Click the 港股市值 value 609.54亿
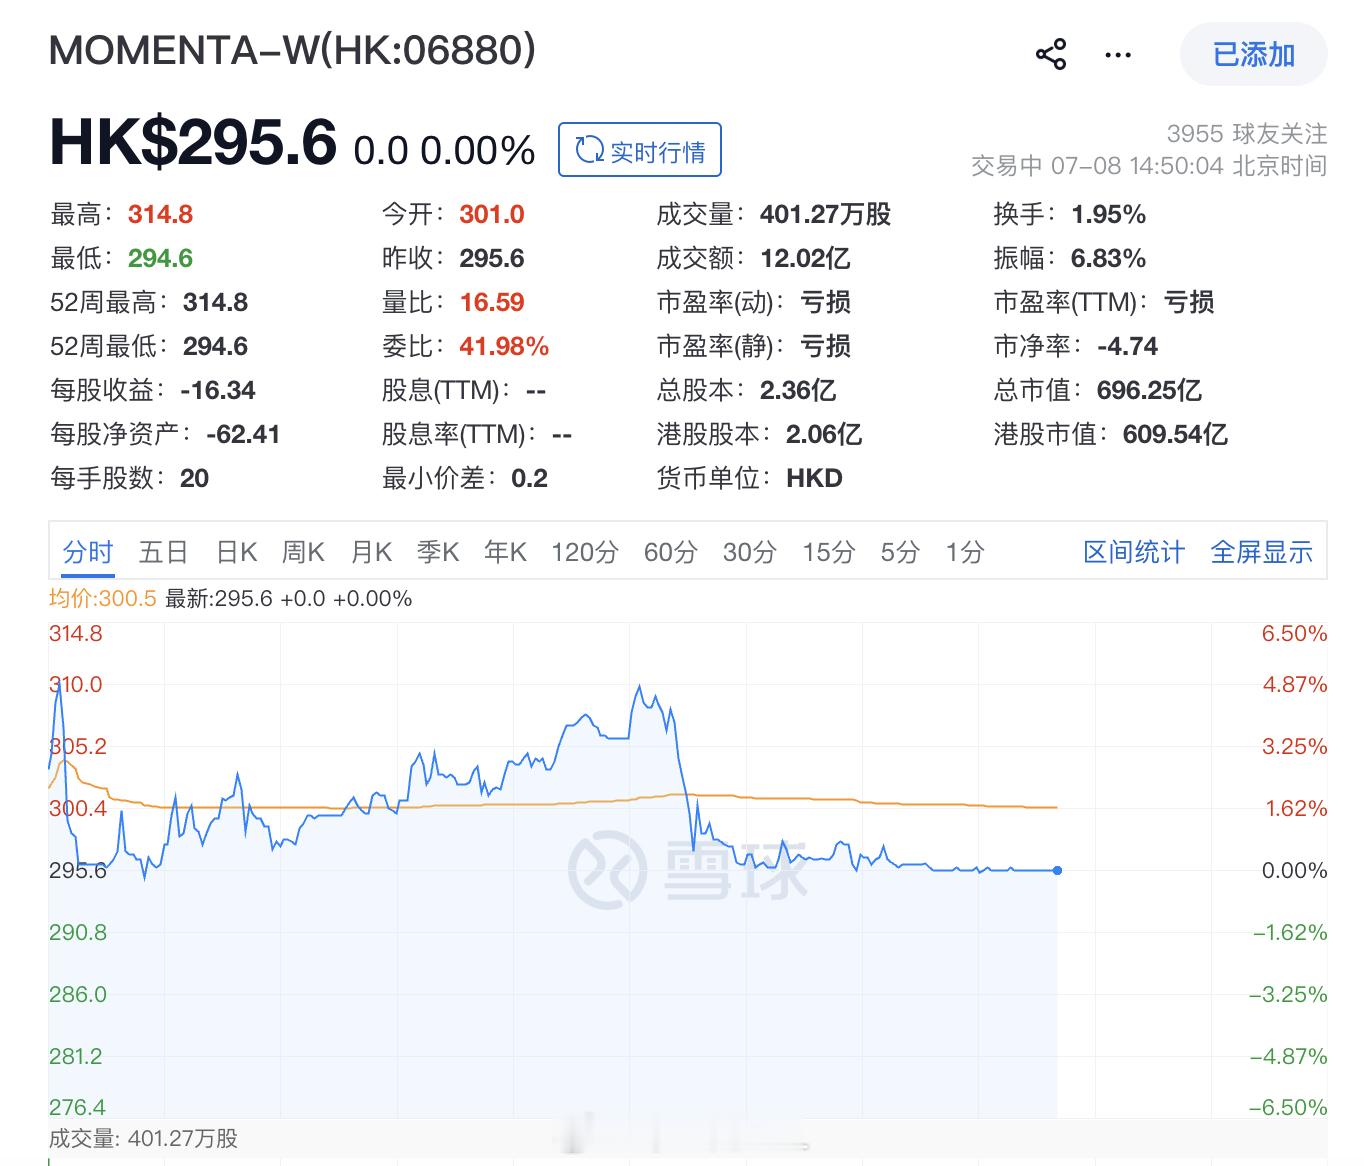 coord(1175,434)
